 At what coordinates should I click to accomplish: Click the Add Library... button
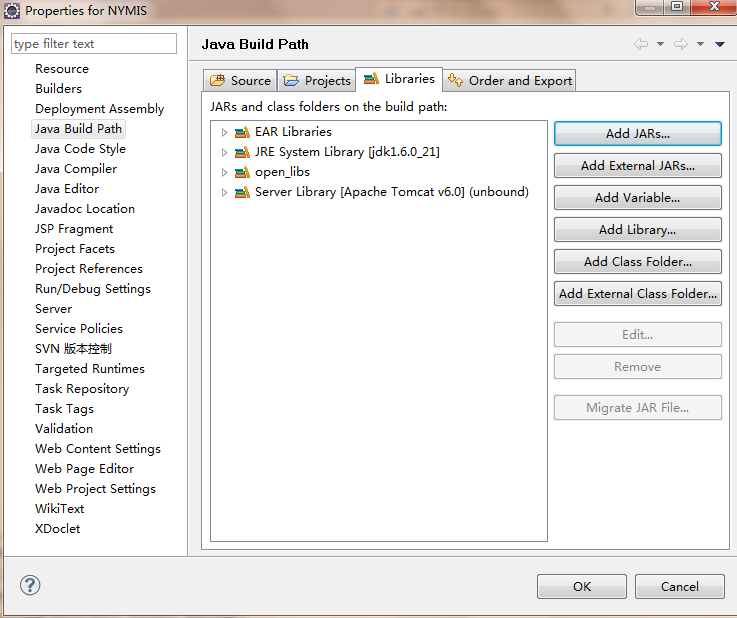(638, 230)
